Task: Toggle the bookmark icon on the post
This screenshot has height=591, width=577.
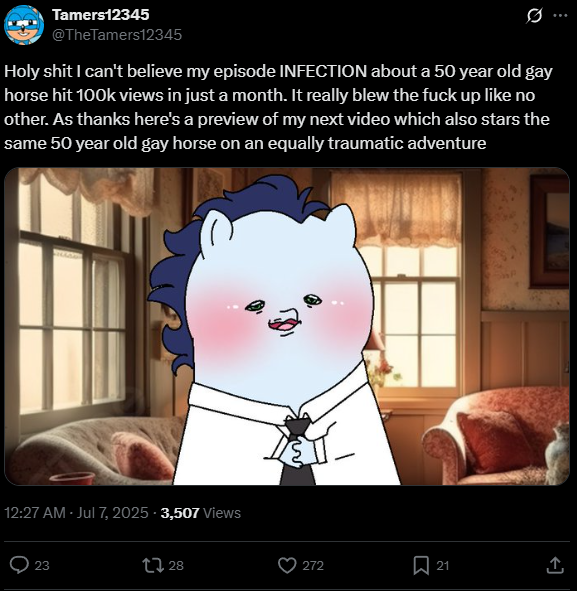Action: coord(421,565)
